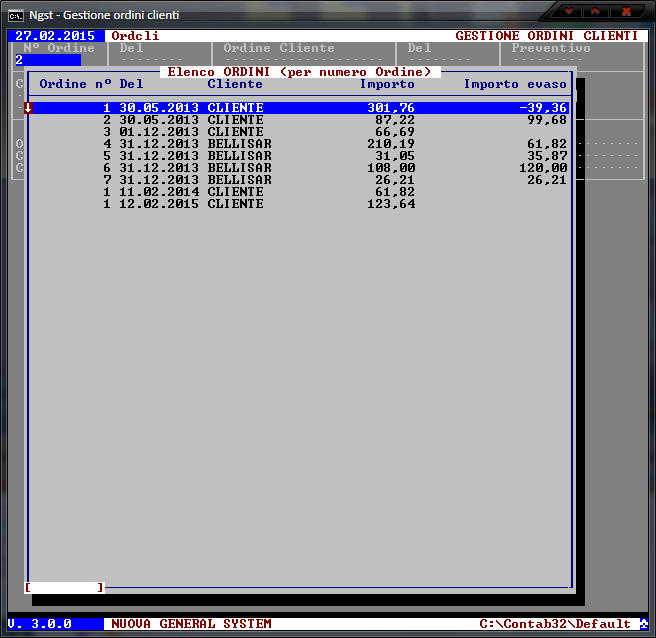Close the Ngst window
Image resolution: width=656 pixels, height=638 pixels.
point(627,12)
